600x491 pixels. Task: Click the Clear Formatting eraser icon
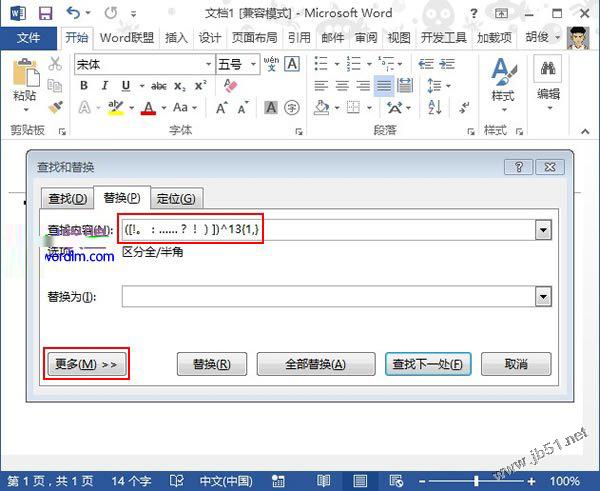[231, 86]
